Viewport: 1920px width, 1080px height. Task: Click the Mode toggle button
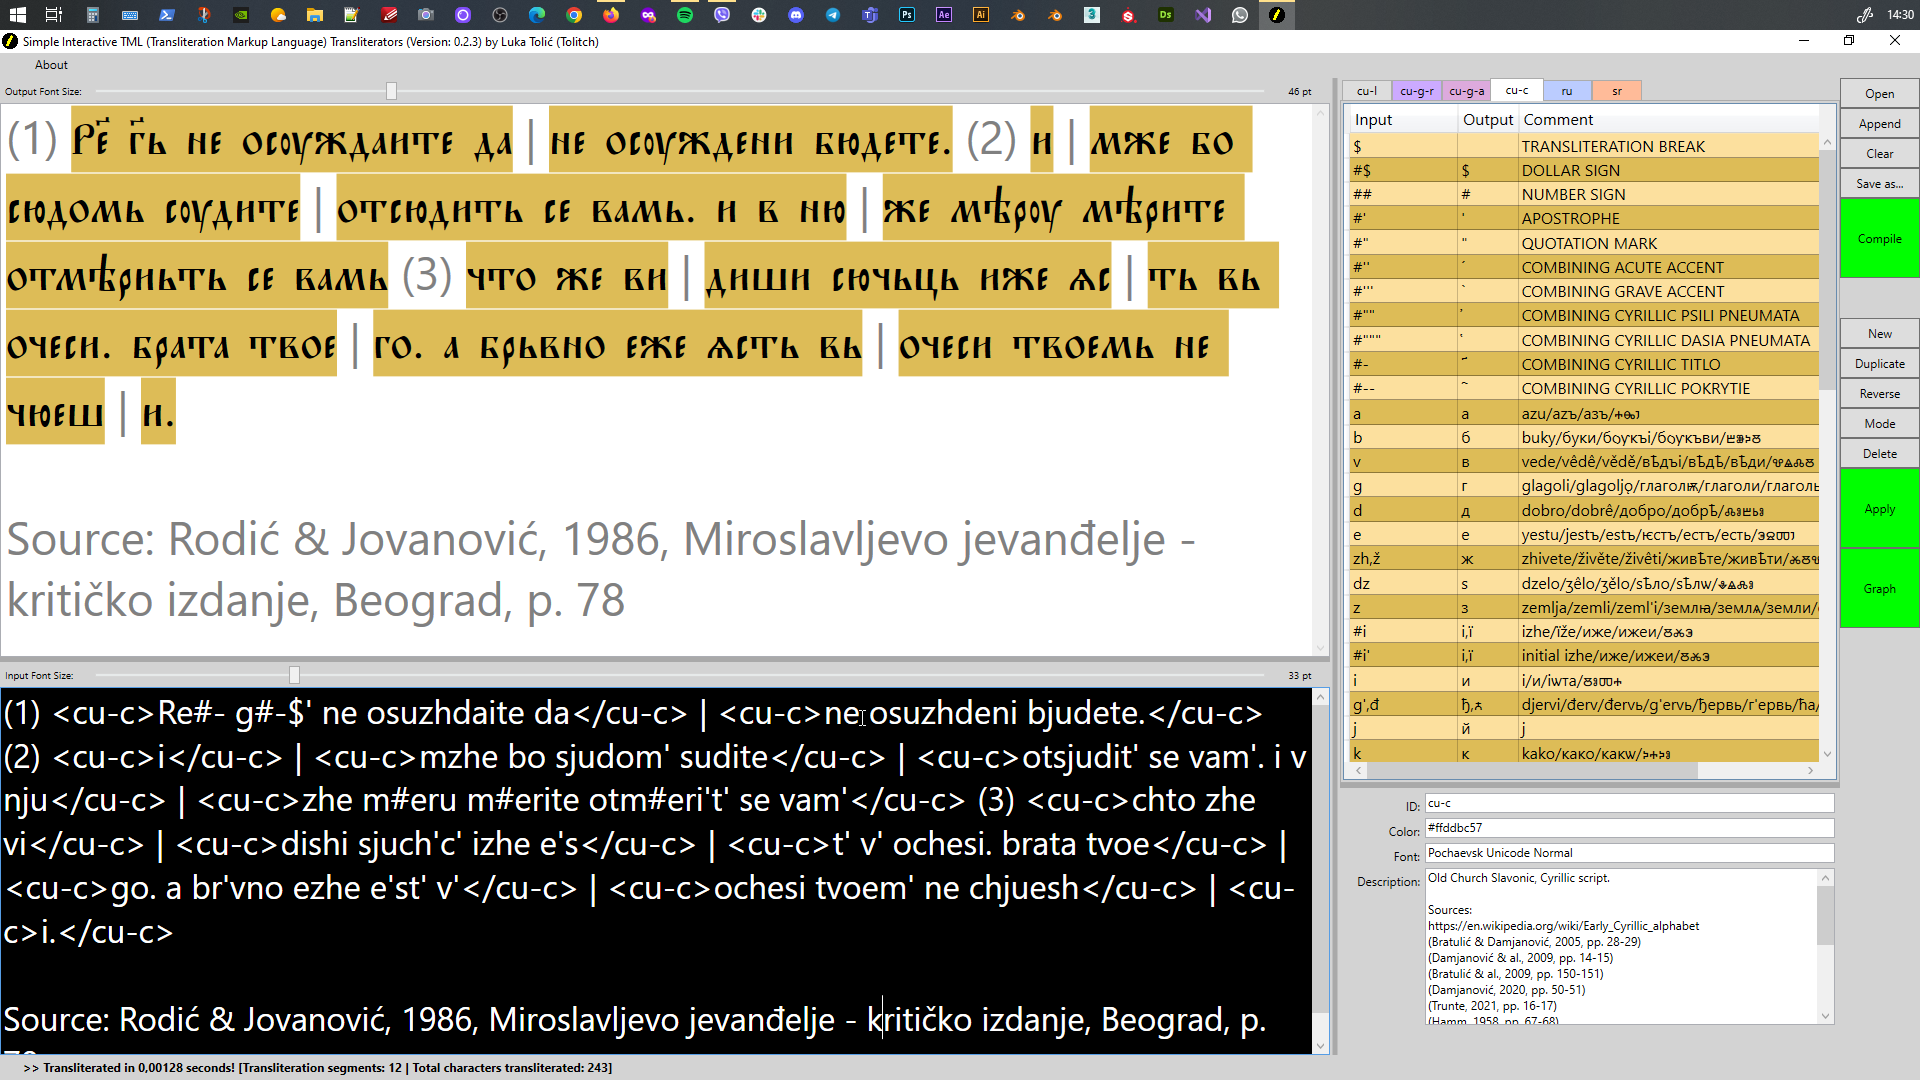1878,423
